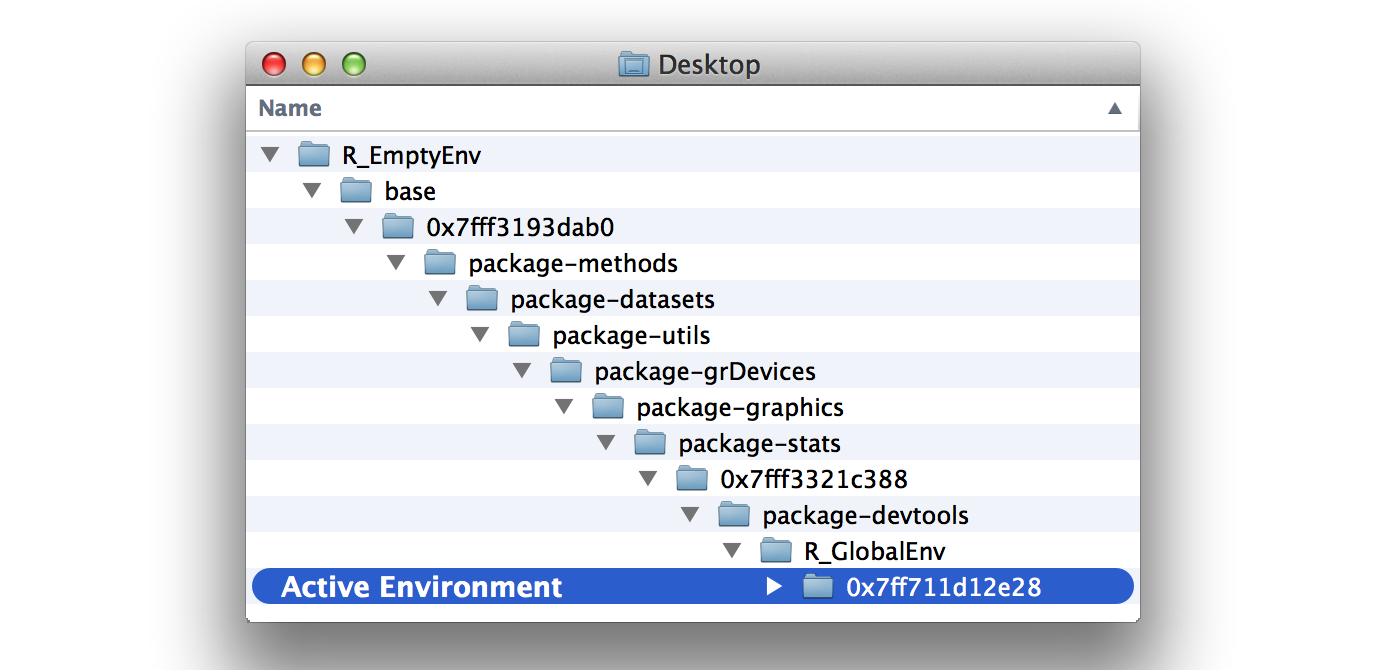The image size is (1399, 670).
Task: Click the package-methods folder icon
Action: pos(440,263)
